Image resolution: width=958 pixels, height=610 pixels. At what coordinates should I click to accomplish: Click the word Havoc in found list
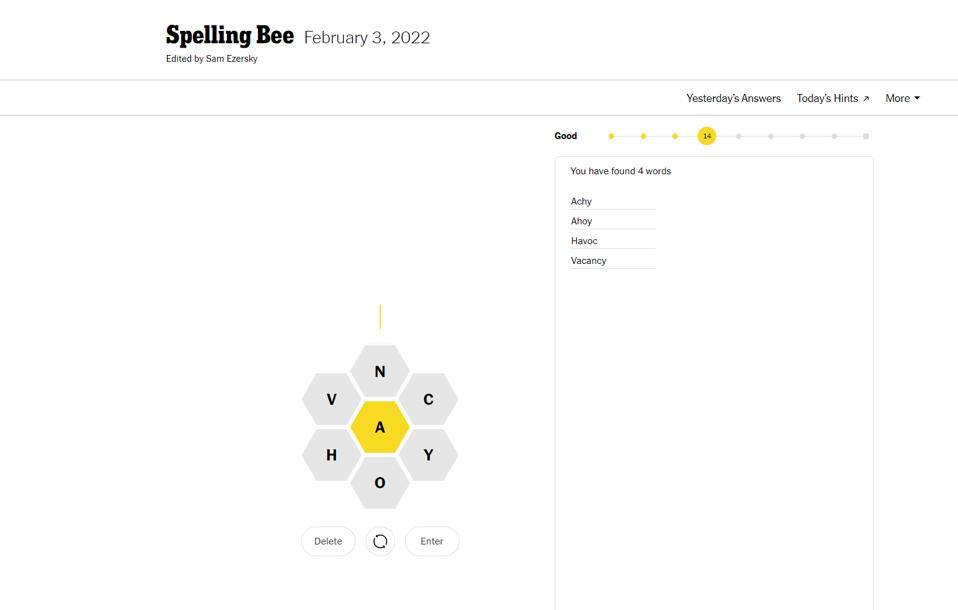(584, 241)
